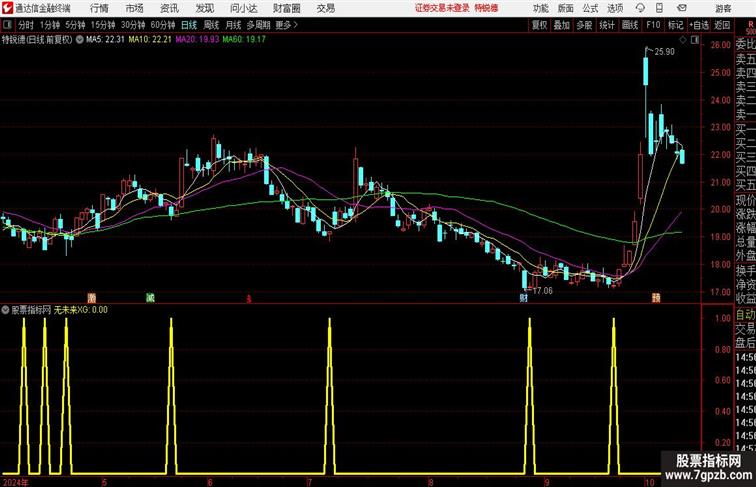This screenshot has width=756, height=487.
Task: Click the 游客 guest account label
Action: click(x=723, y=8)
